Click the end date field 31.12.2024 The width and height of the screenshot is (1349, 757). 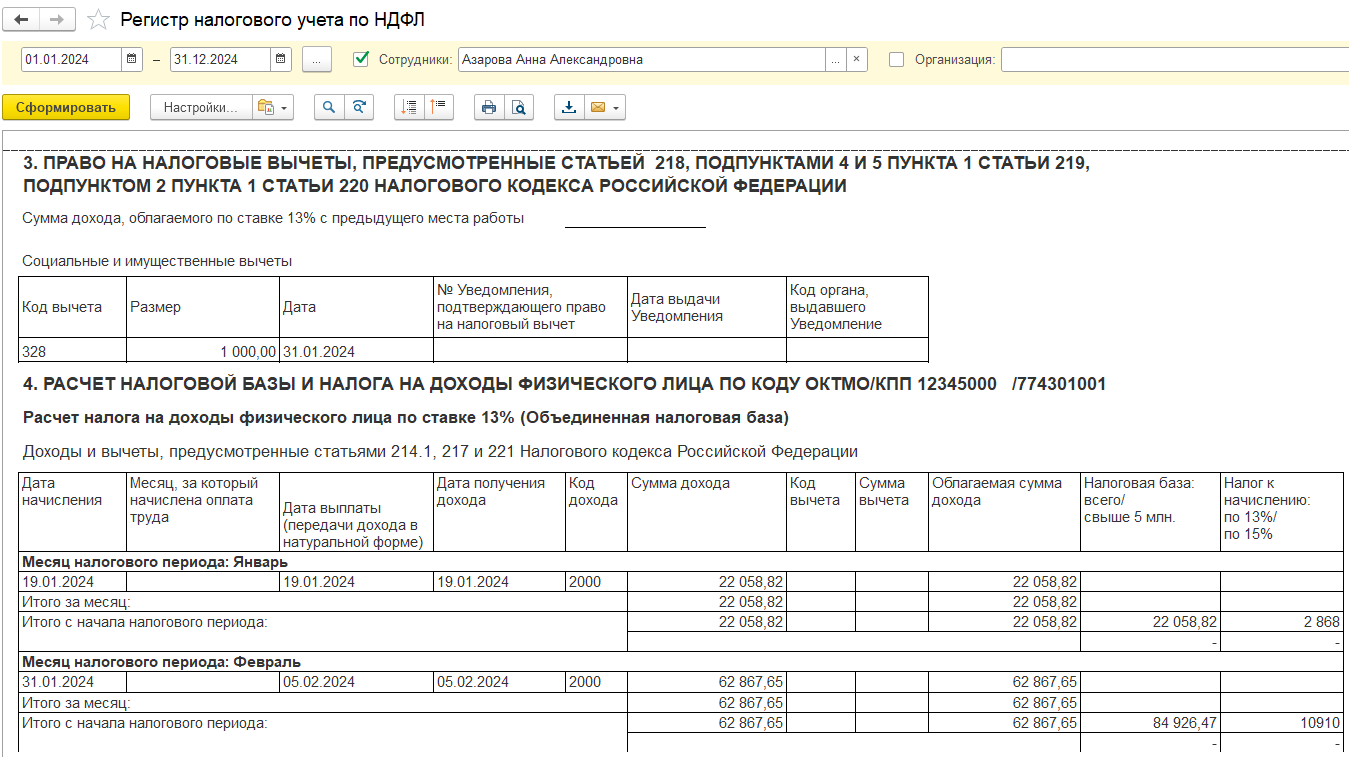point(220,60)
